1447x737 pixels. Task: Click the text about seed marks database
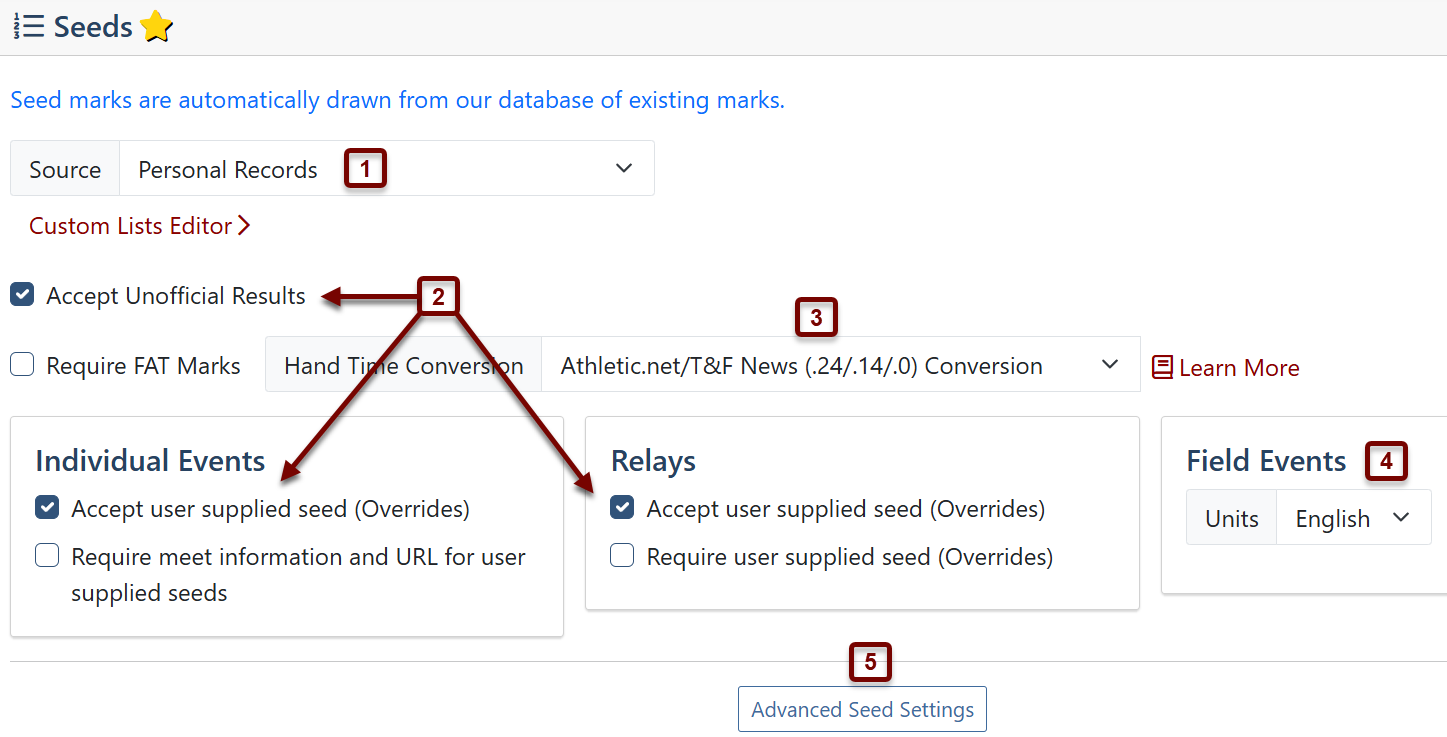coord(398,100)
